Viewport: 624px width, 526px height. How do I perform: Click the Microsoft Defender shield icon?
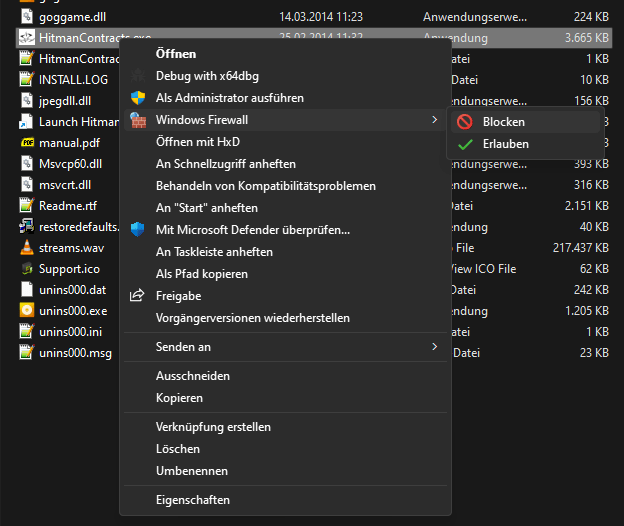tap(138, 230)
